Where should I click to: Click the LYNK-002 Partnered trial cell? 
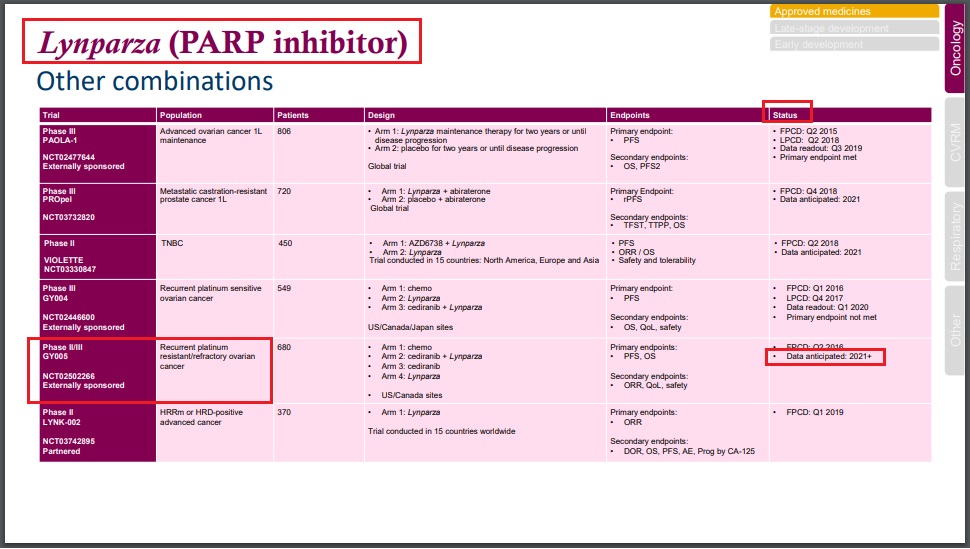(x=97, y=432)
